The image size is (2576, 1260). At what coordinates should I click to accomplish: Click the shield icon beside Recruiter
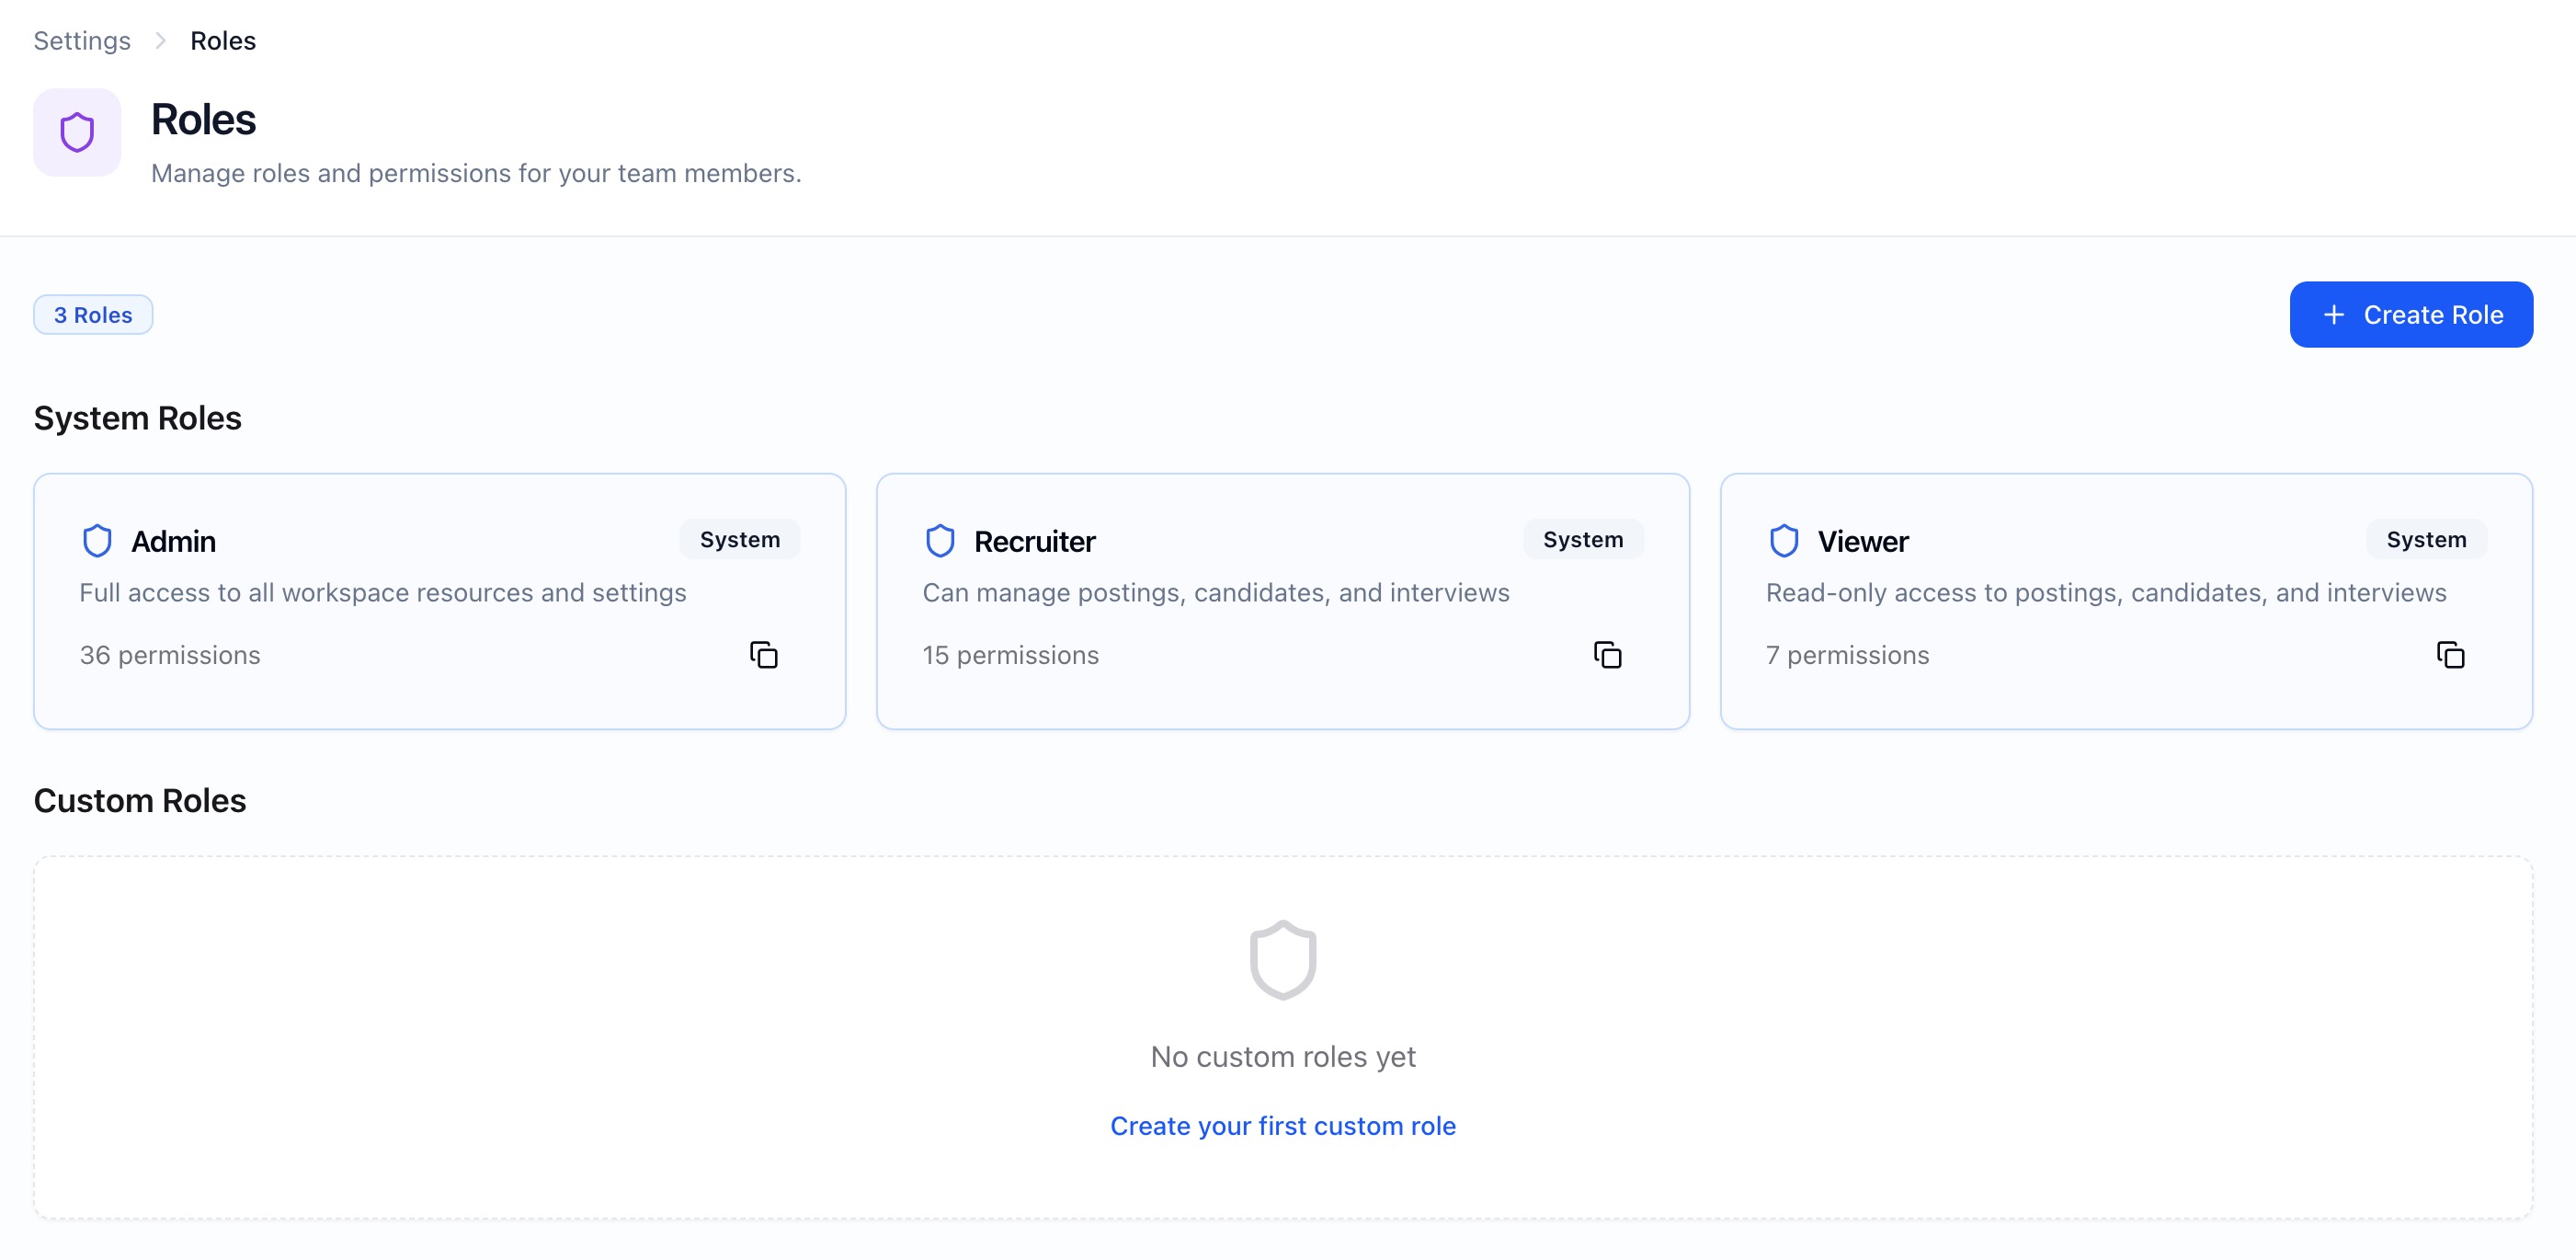(940, 541)
